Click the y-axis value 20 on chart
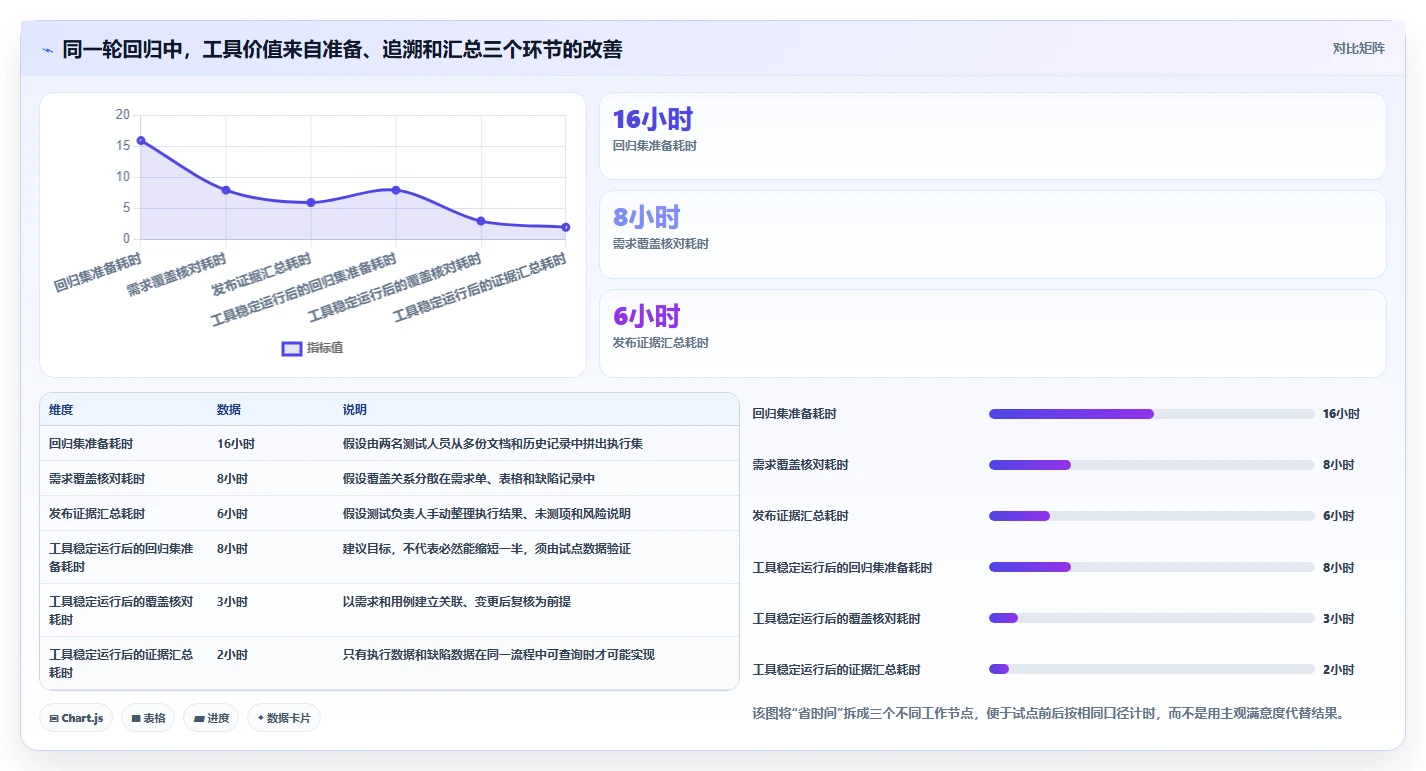The image size is (1426, 771). (123, 115)
